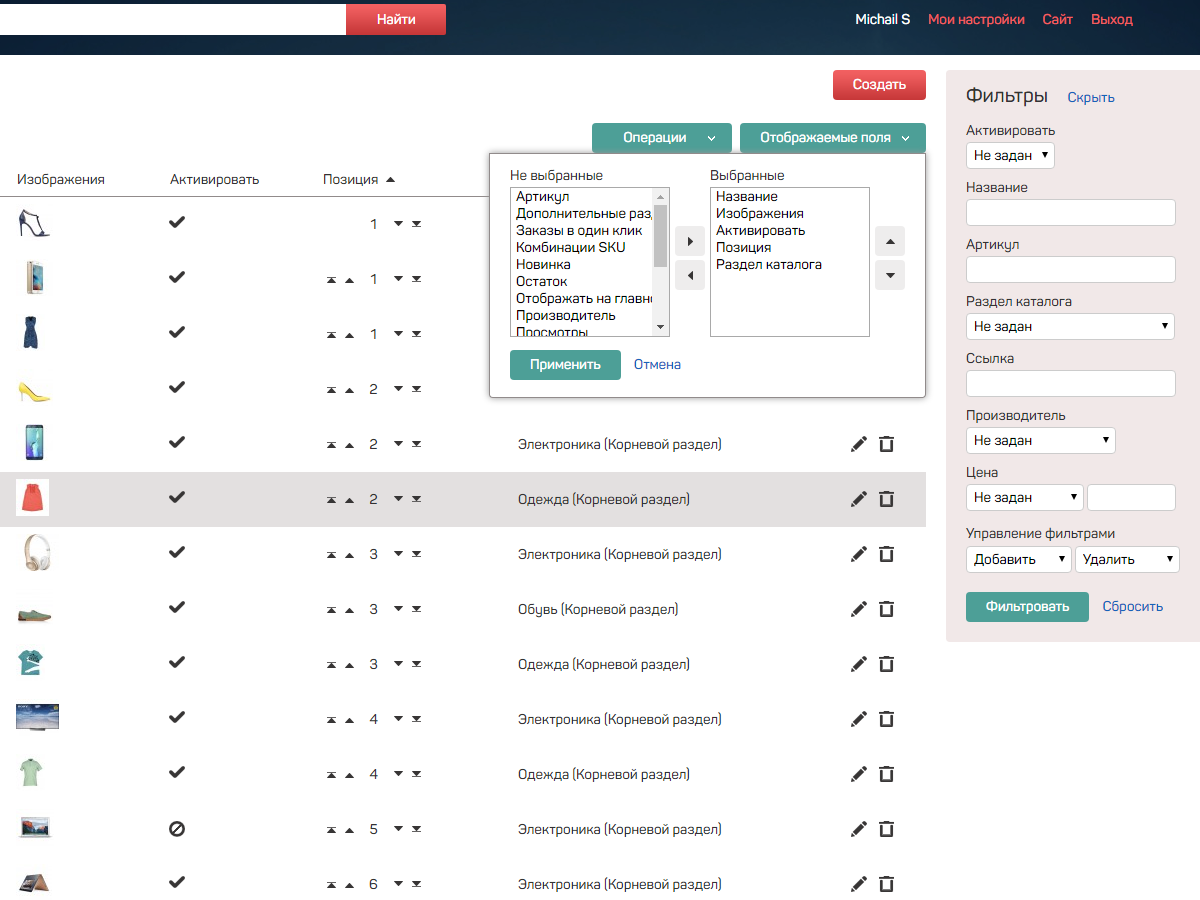The height and width of the screenshot is (900, 1200).
Task: Click the trash delete icon in the Обувь row
Action: (x=886, y=609)
